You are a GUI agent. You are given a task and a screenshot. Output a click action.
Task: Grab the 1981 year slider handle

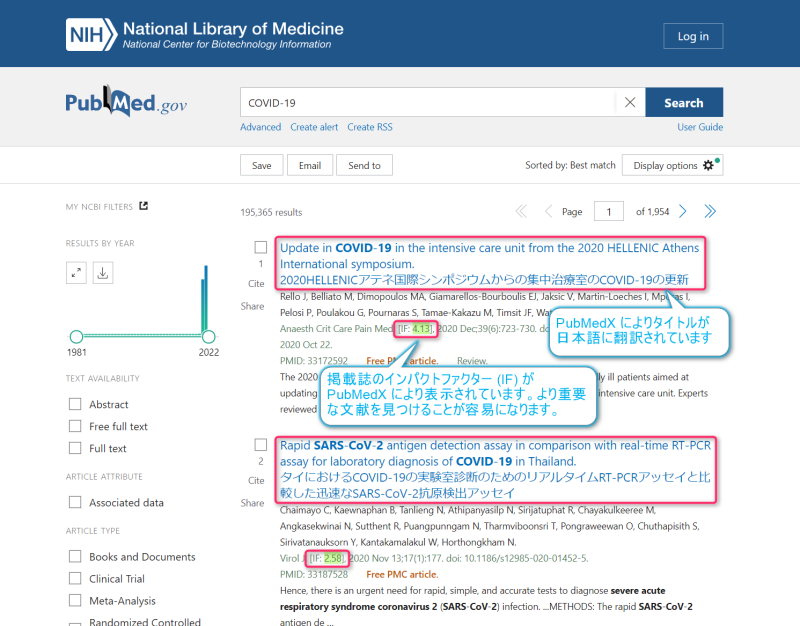click(77, 336)
